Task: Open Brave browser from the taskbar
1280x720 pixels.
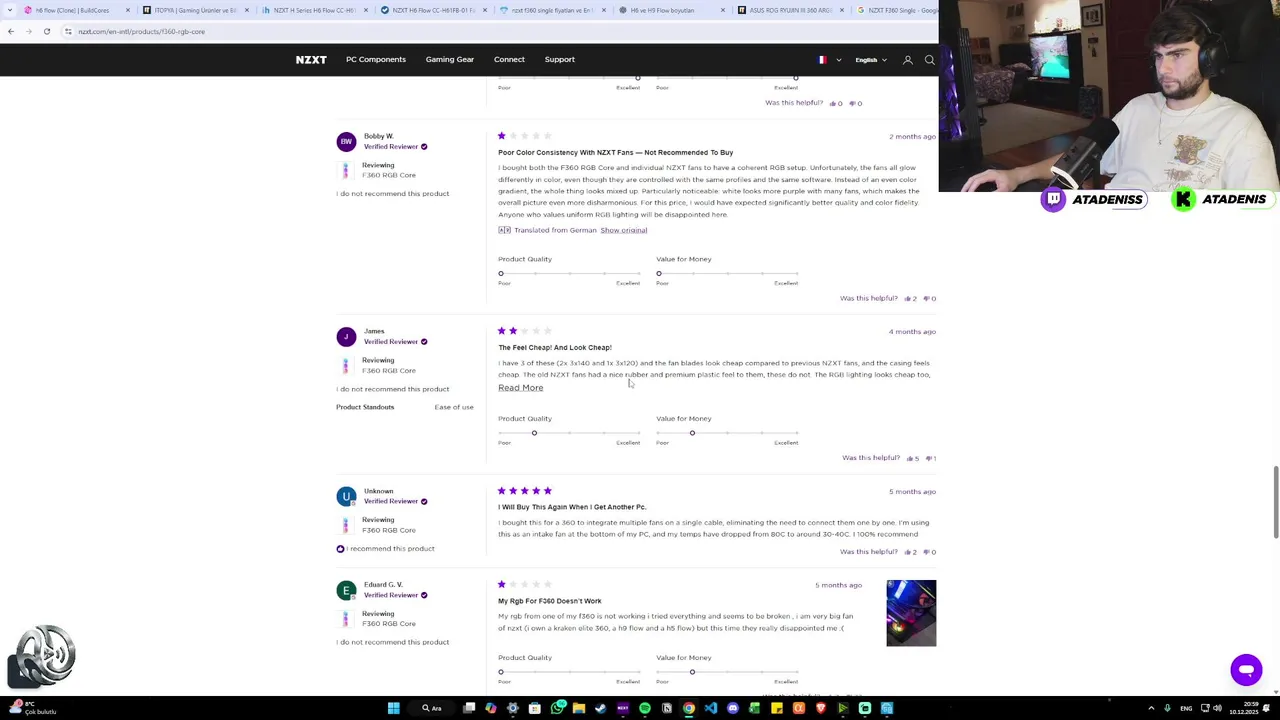Action: [821, 708]
